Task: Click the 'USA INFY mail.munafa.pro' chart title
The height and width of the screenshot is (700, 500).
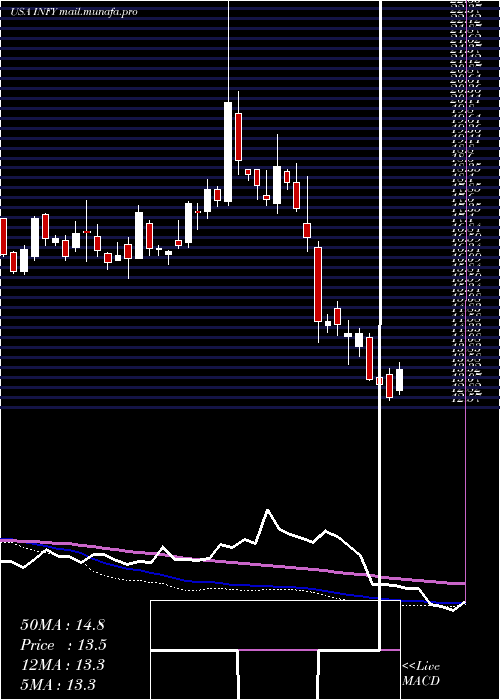Action: pyautogui.click(x=73, y=12)
